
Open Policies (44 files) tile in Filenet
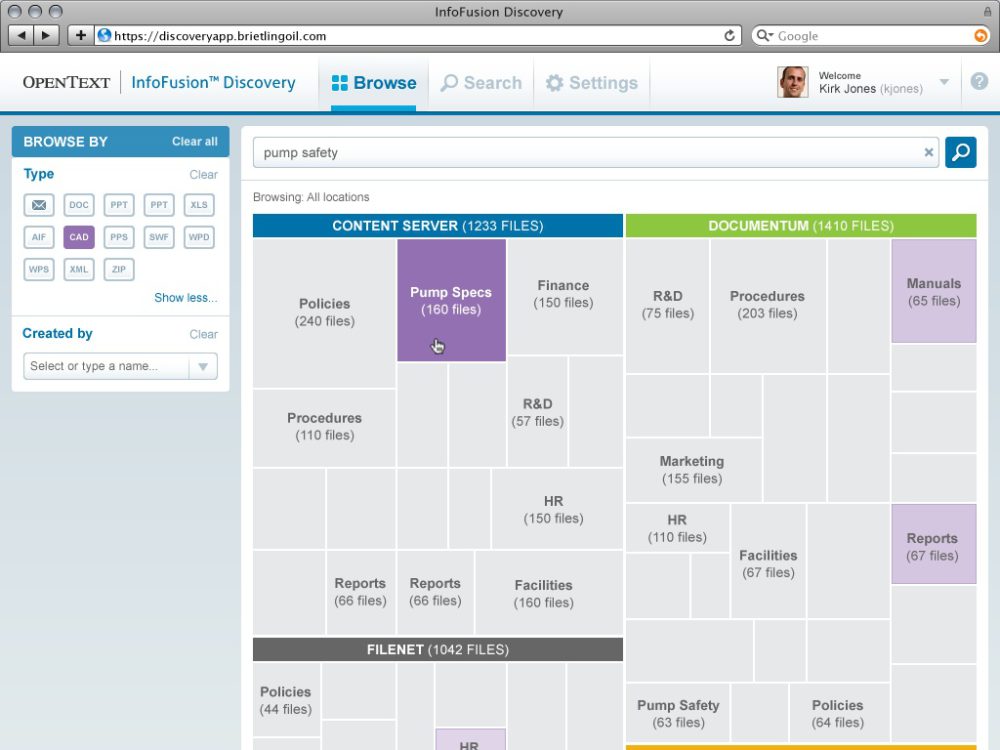[x=286, y=700]
